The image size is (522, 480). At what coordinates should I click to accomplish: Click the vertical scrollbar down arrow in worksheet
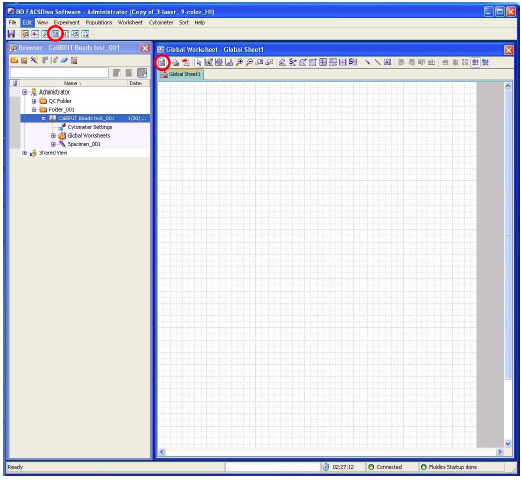tap(508, 444)
